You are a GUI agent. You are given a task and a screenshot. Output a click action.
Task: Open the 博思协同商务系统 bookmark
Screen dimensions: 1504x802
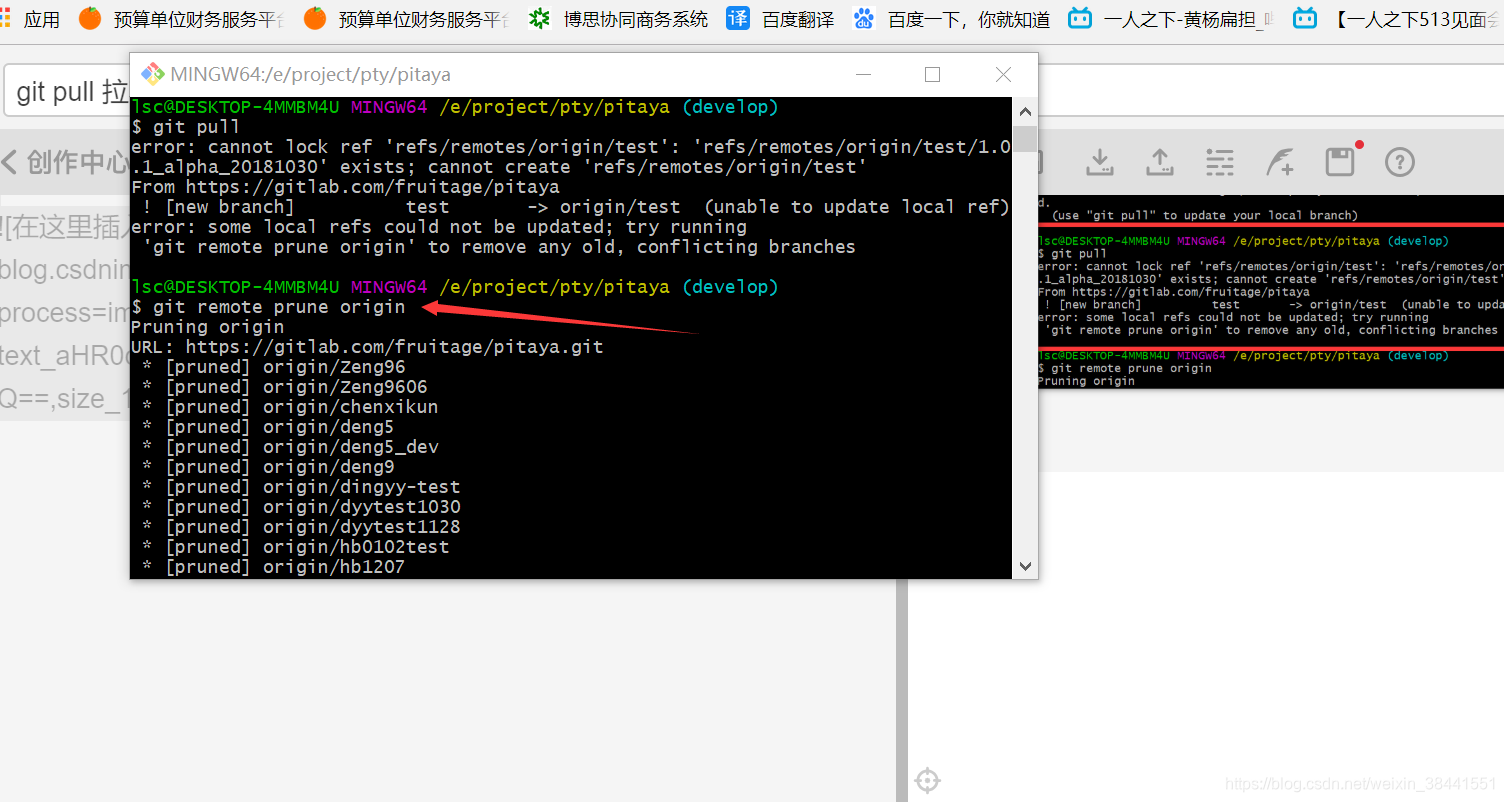pos(619,19)
